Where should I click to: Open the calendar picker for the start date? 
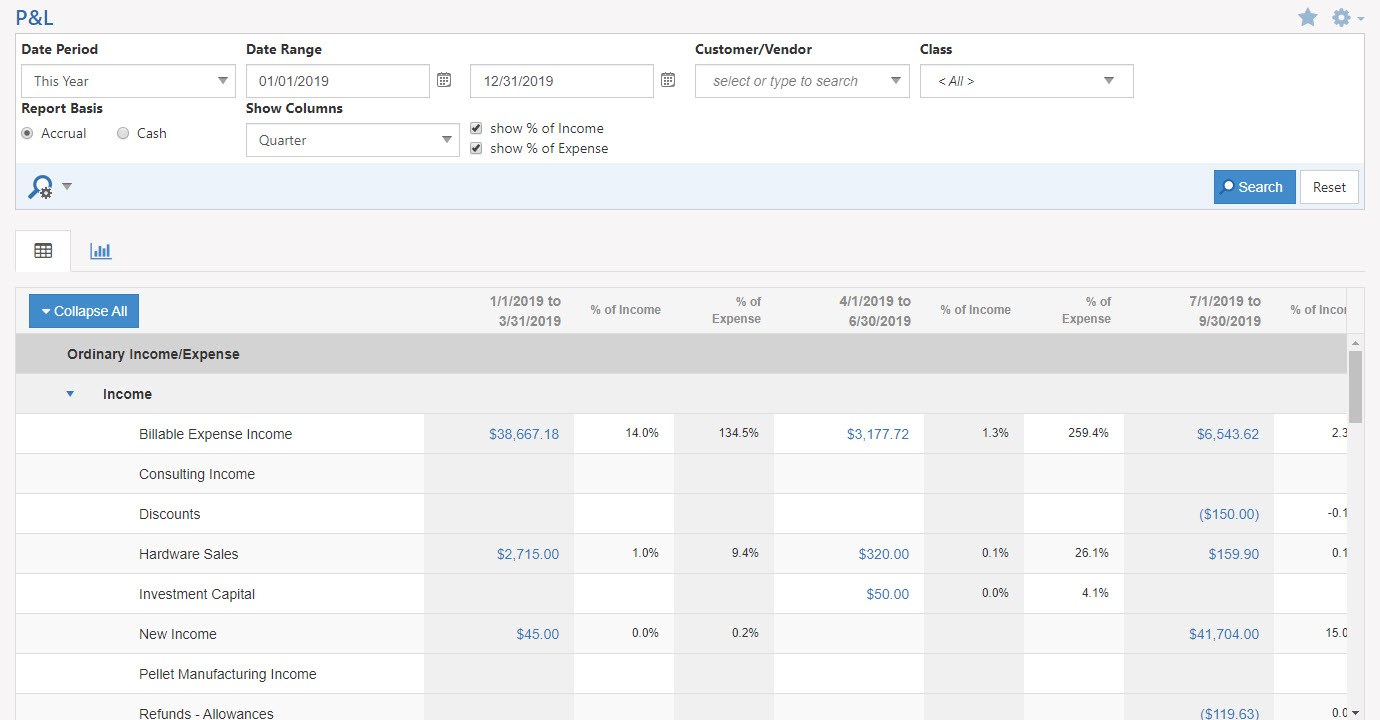coord(444,80)
